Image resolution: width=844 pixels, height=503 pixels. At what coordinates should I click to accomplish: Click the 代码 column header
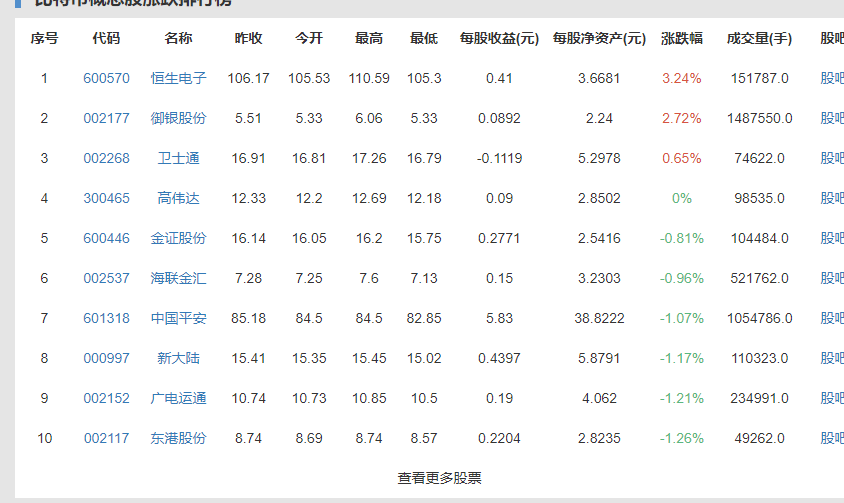(106, 39)
